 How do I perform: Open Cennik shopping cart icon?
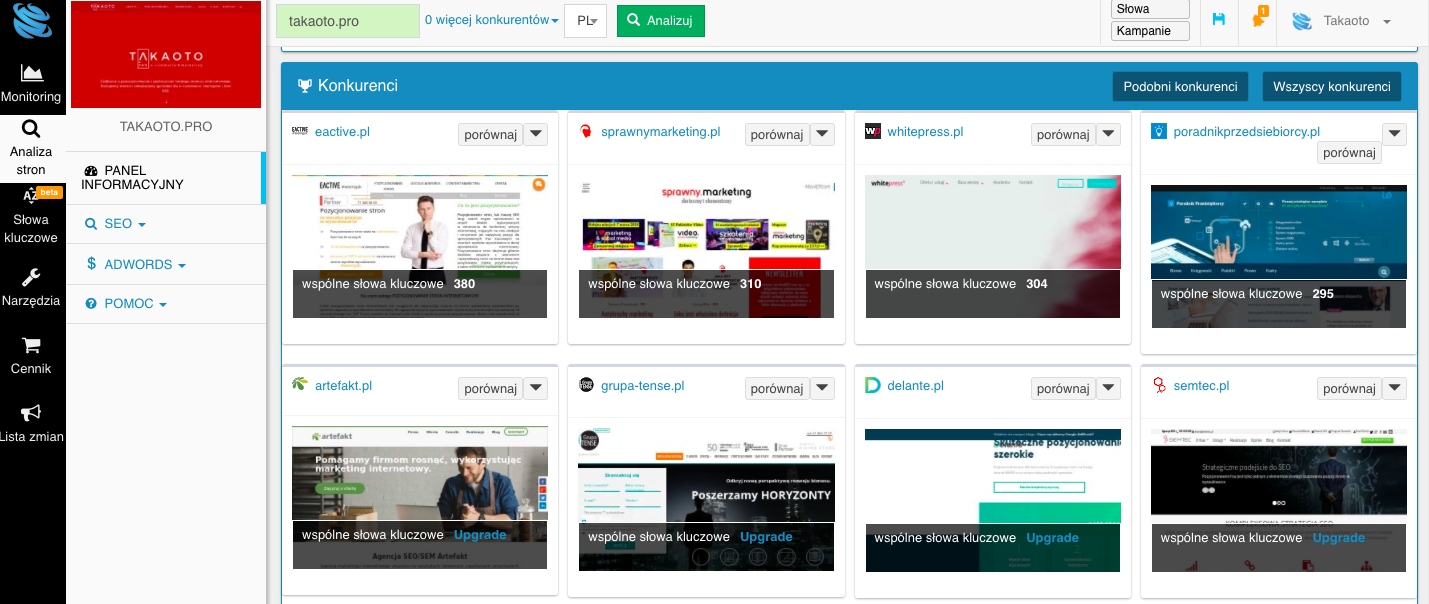click(31, 345)
